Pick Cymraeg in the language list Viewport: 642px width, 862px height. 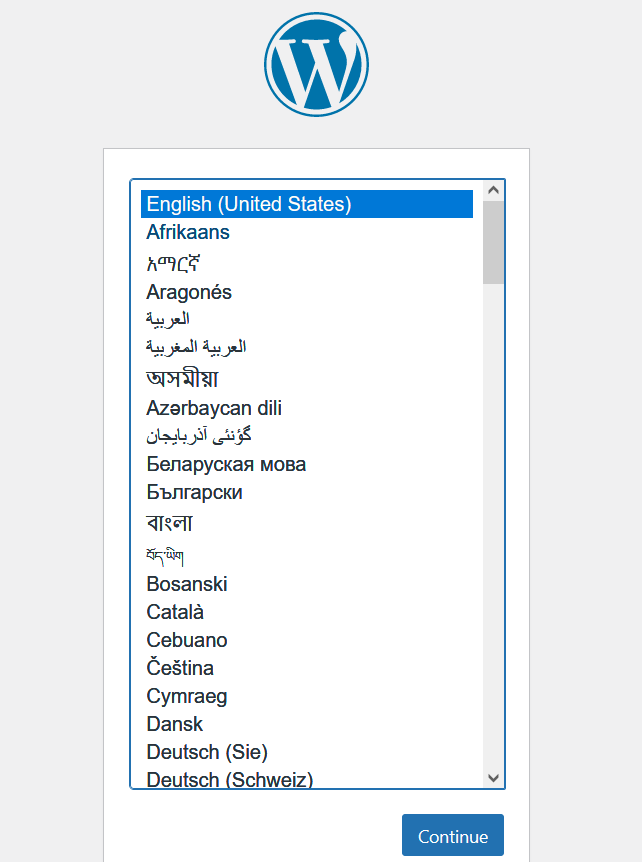point(187,696)
